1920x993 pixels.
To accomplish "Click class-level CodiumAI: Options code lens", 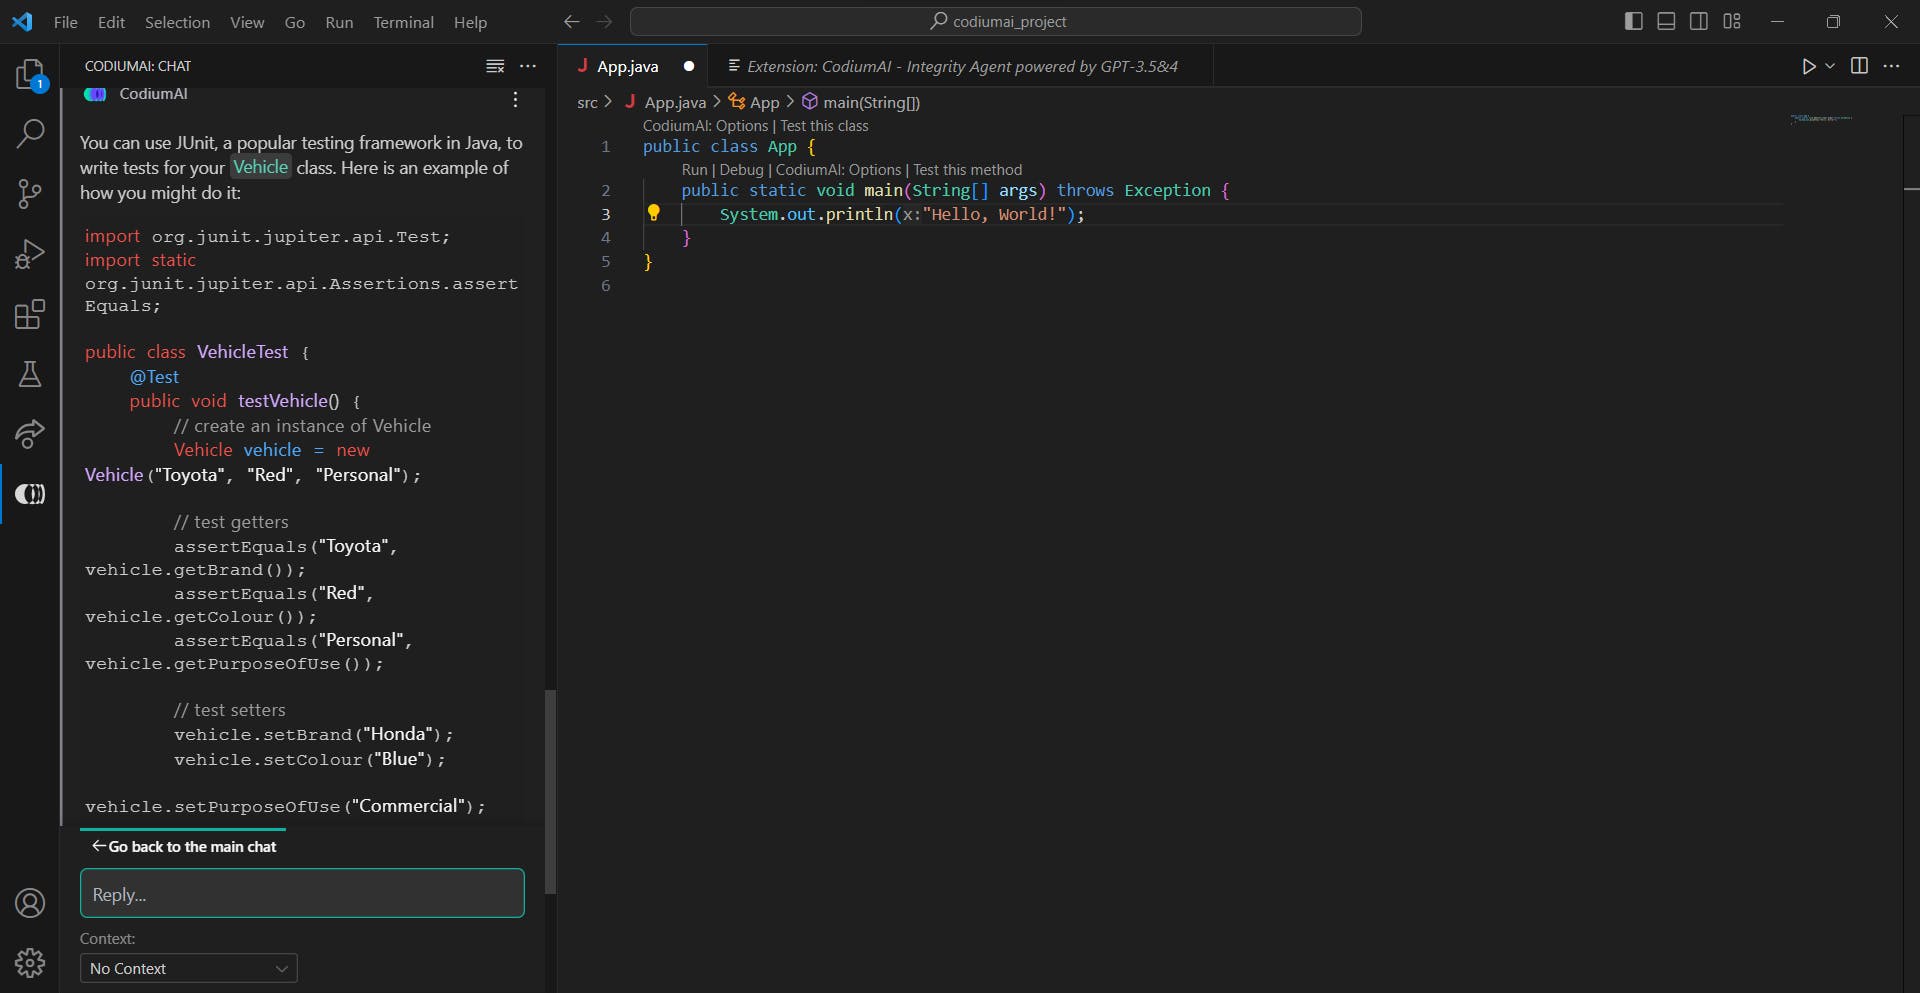I will coord(705,126).
